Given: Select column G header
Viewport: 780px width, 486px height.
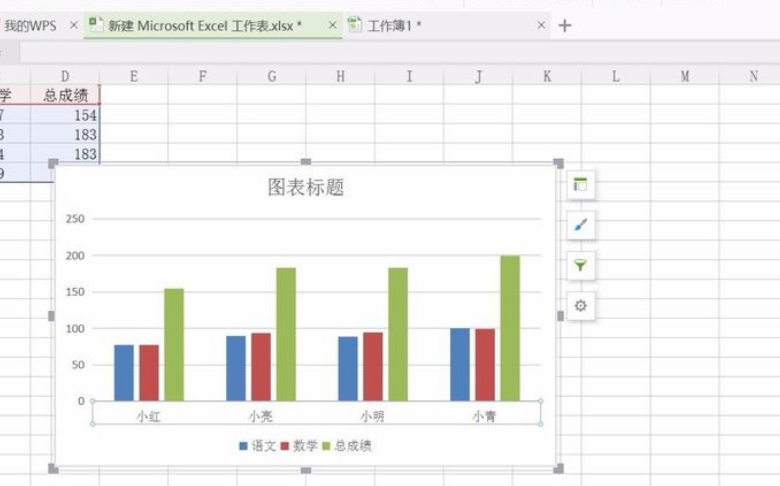Looking at the screenshot, I should [272, 76].
